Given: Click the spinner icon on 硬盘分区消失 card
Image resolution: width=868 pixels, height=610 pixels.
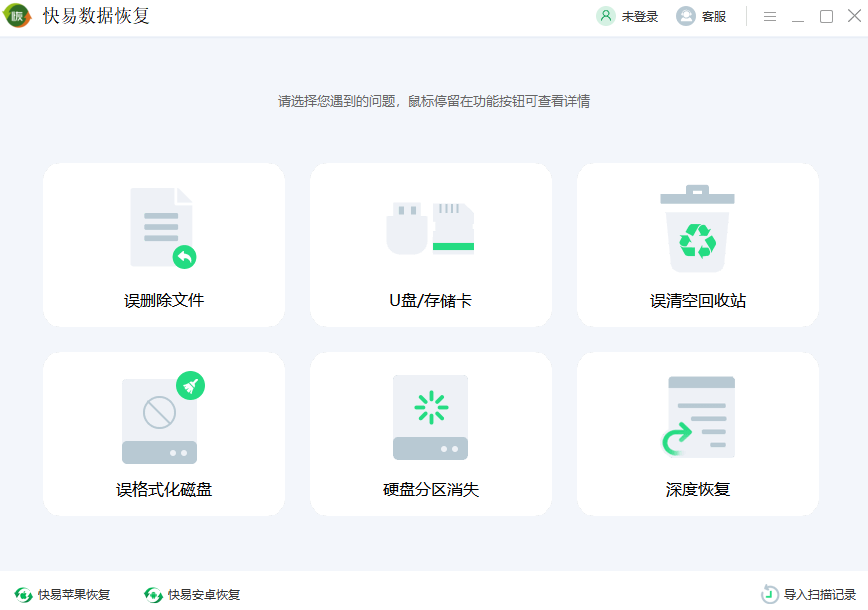Looking at the screenshot, I should 430,408.
